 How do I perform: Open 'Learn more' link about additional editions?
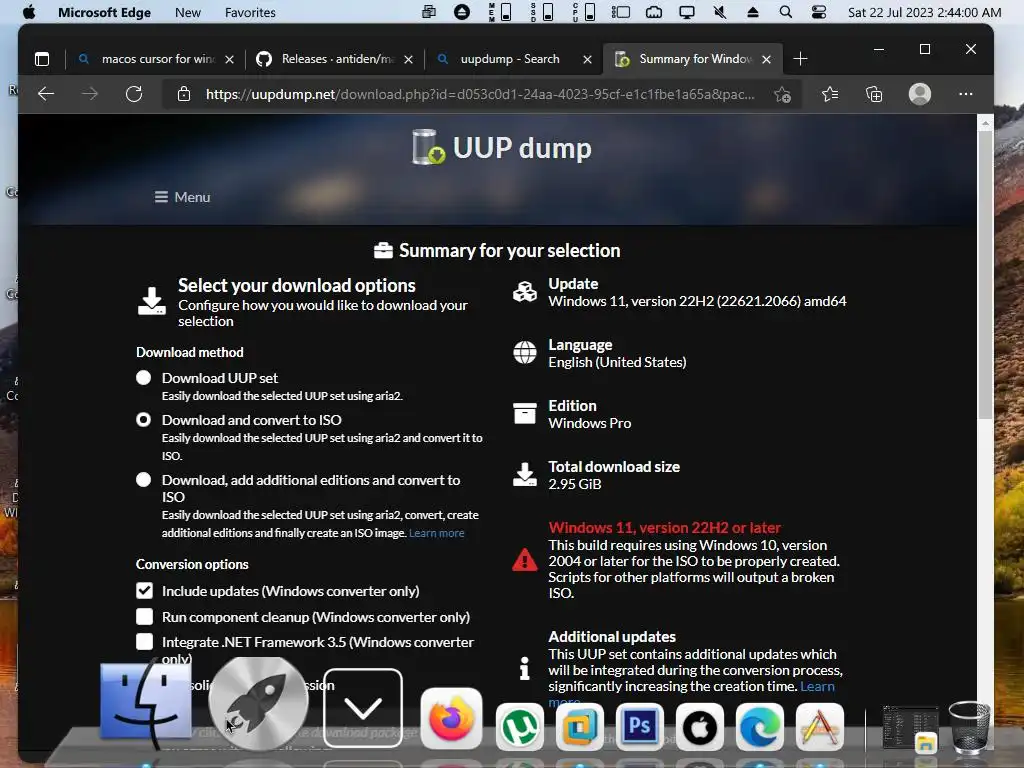436,533
